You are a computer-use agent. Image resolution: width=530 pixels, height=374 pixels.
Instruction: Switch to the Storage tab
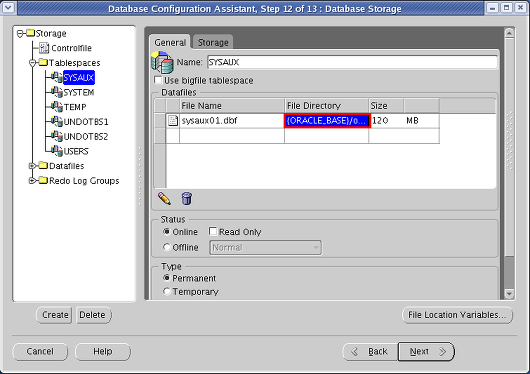coord(213,43)
